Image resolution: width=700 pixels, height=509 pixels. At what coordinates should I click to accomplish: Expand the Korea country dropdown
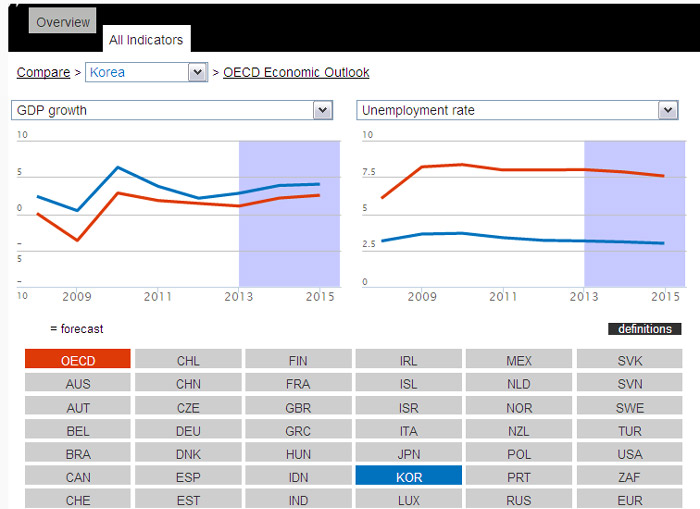(146, 72)
